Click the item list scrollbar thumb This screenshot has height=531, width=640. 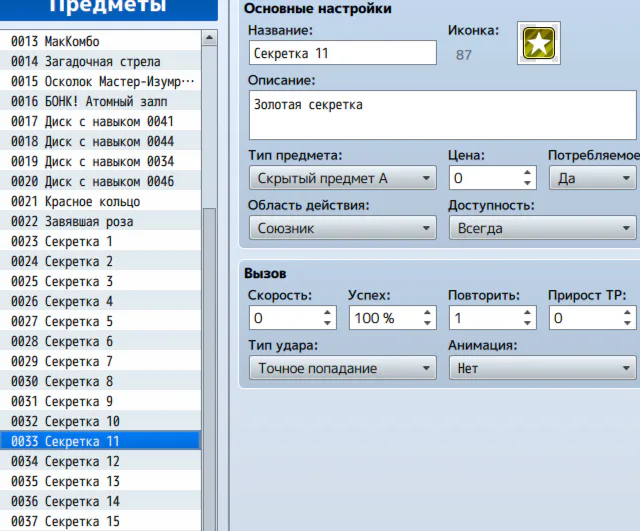click(x=209, y=369)
